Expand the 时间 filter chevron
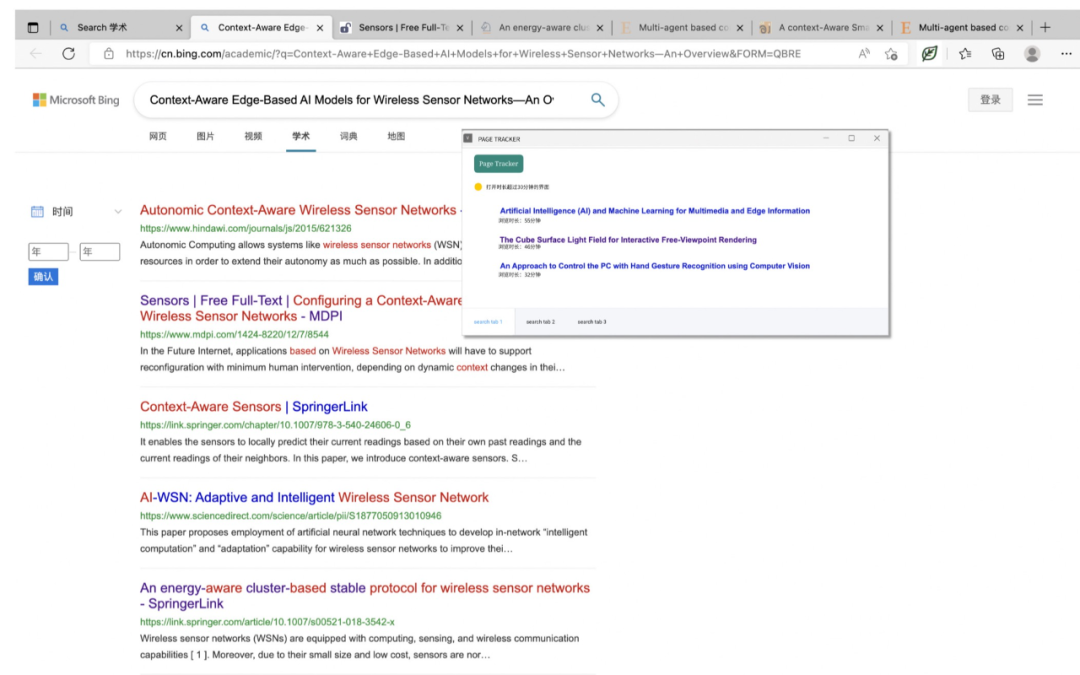 coord(118,211)
